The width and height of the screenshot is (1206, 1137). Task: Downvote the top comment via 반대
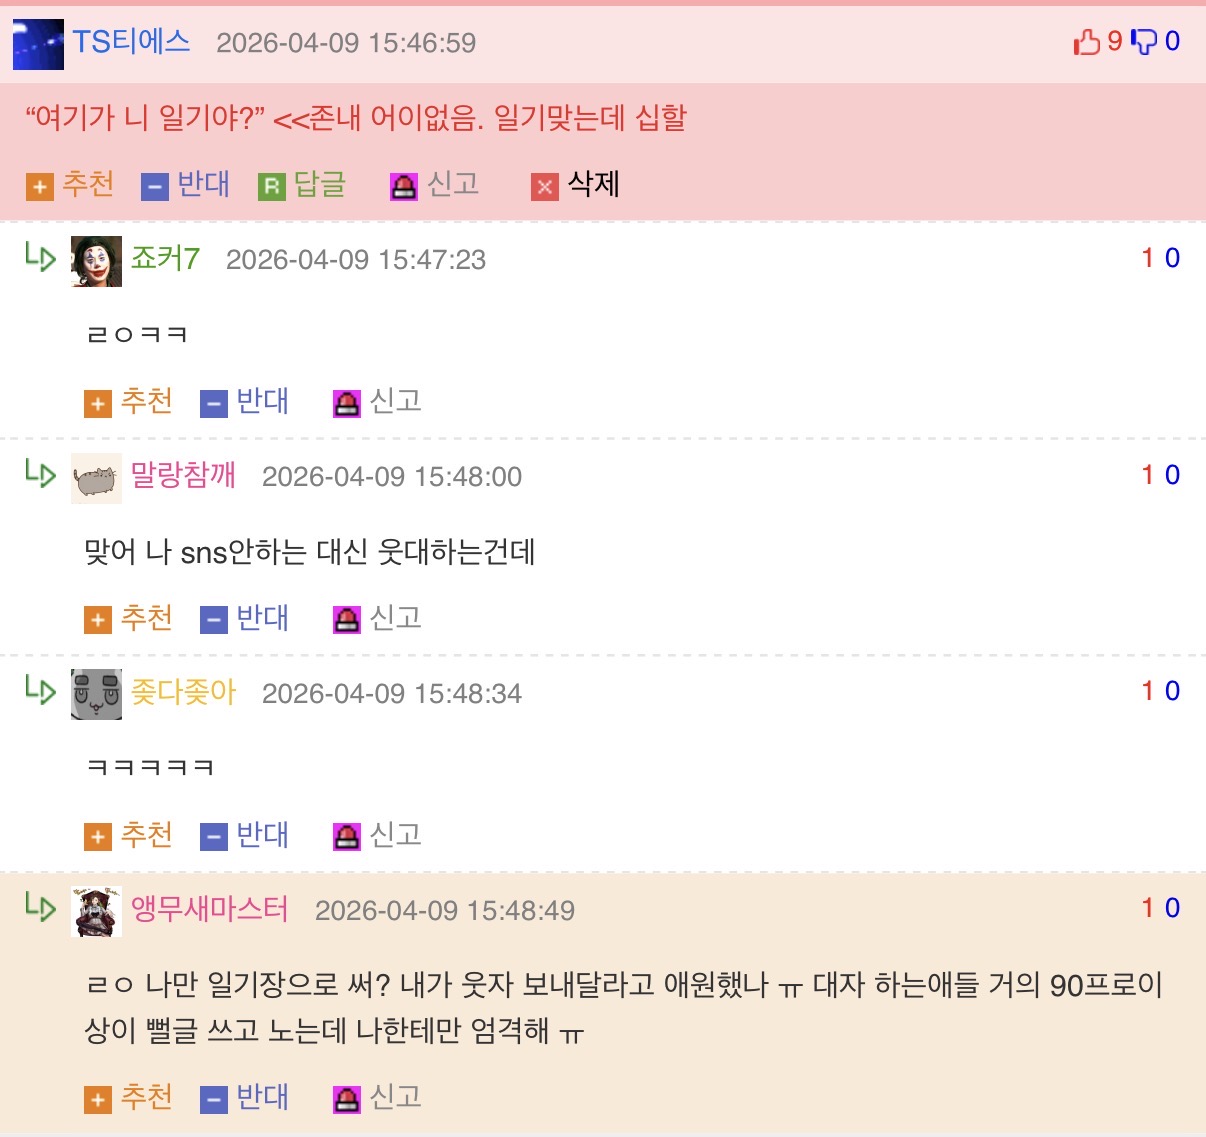pos(186,185)
